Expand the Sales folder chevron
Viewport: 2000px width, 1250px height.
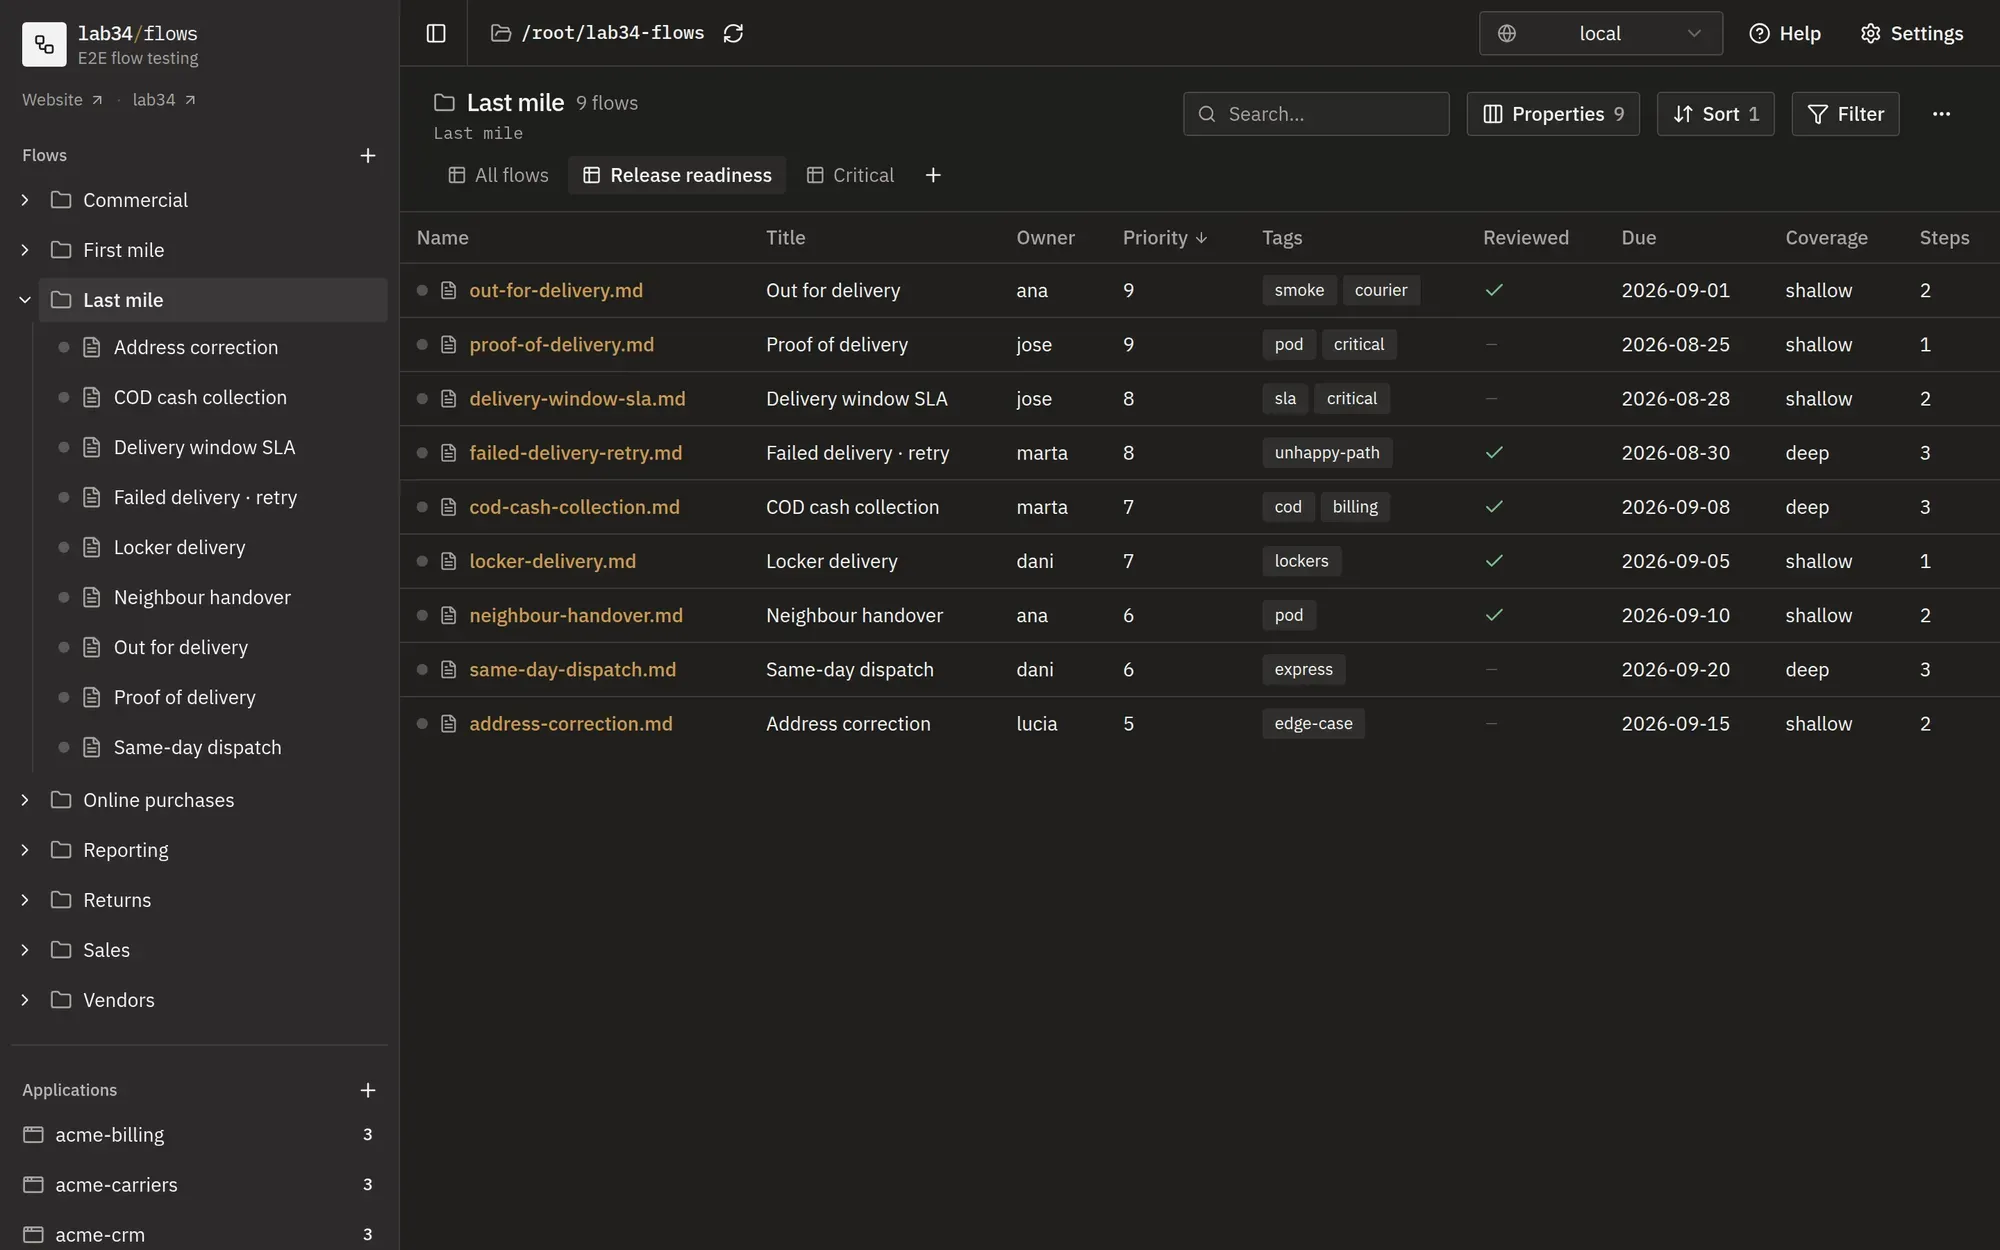pos(25,950)
